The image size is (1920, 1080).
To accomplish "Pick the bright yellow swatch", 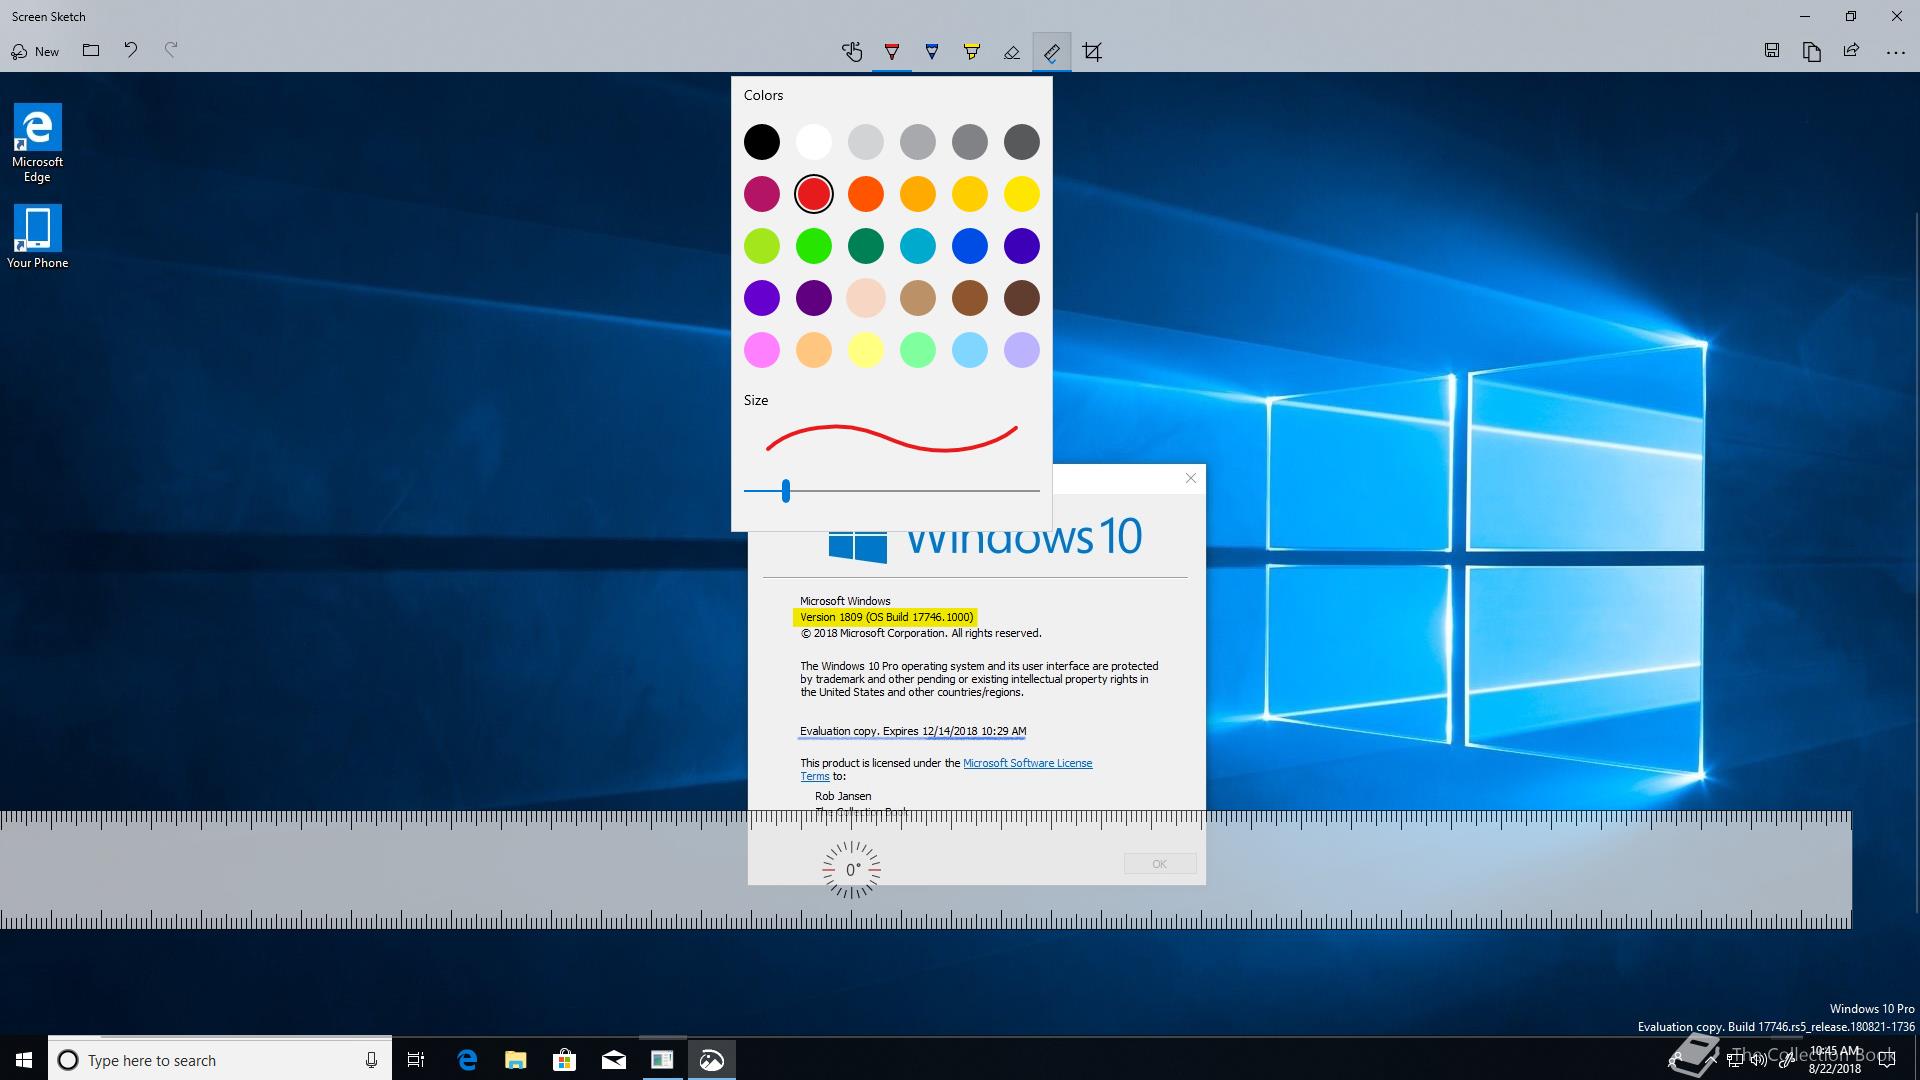I will pyautogui.click(x=1022, y=194).
